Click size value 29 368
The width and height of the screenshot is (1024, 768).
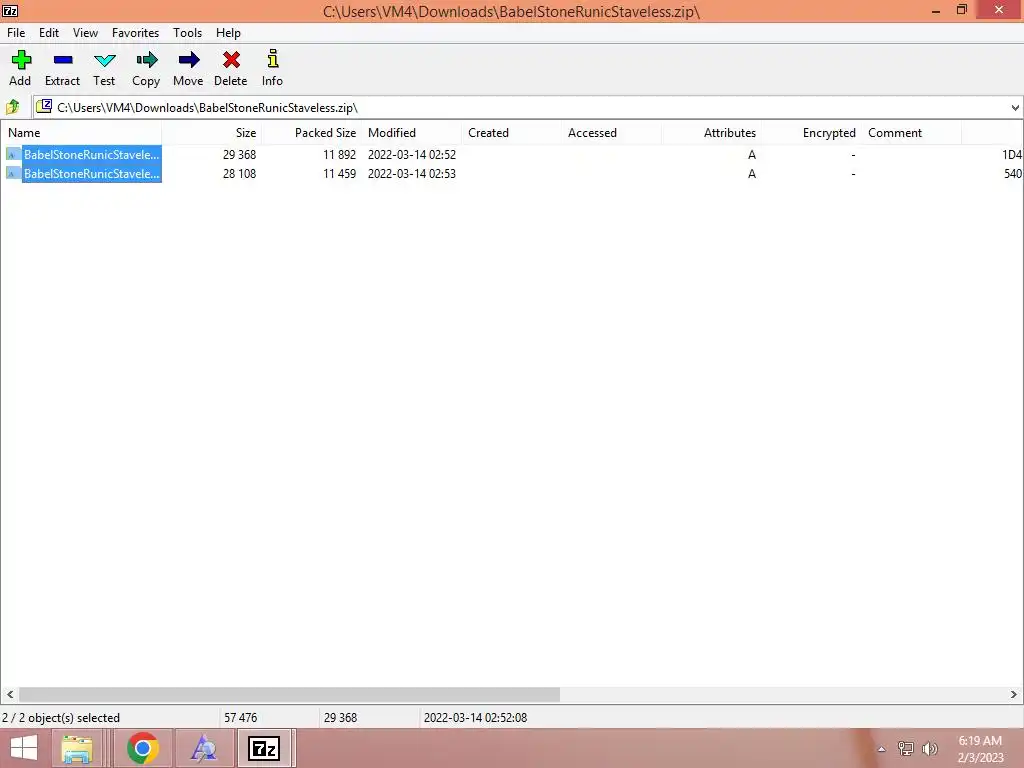tap(239, 155)
